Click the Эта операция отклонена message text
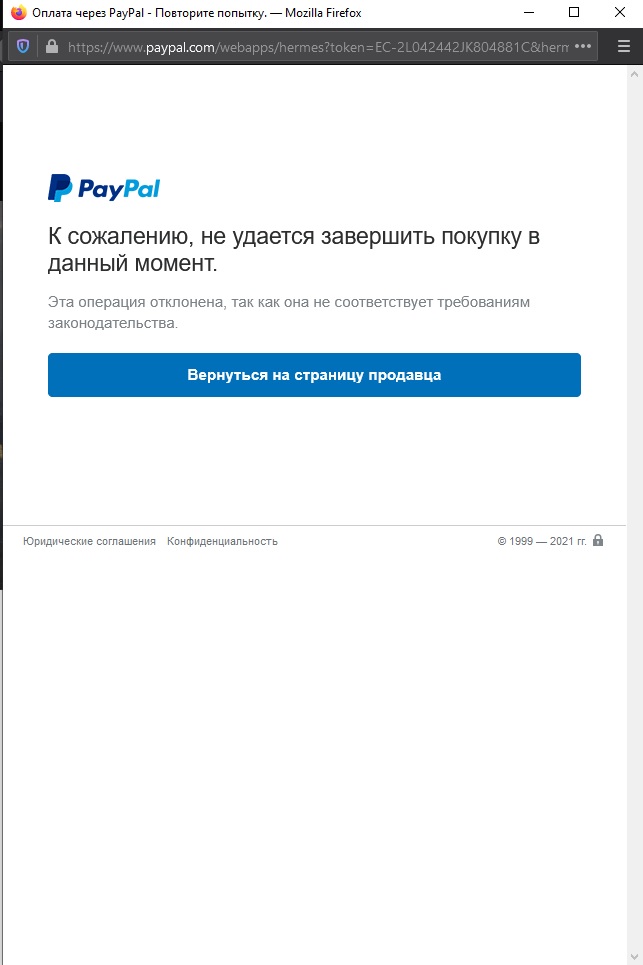This screenshot has width=643, height=965. (x=289, y=313)
